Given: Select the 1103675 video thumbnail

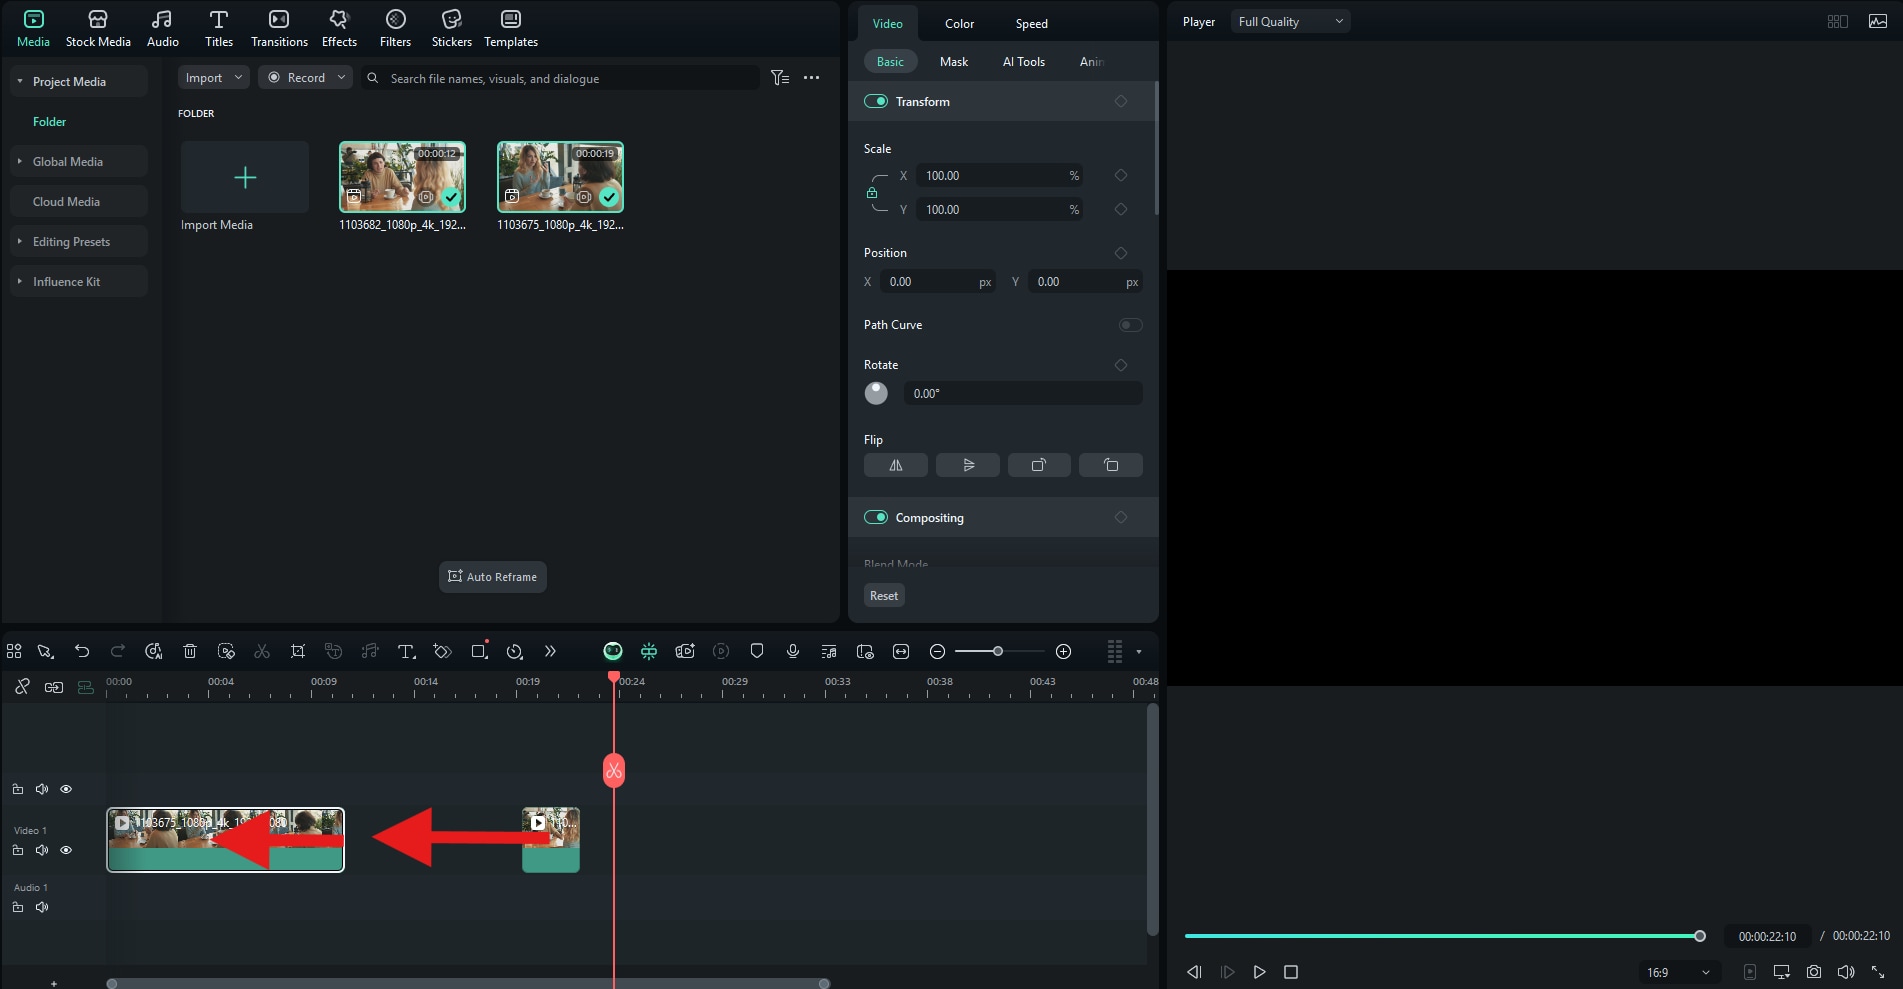Looking at the screenshot, I should tap(560, 177).
